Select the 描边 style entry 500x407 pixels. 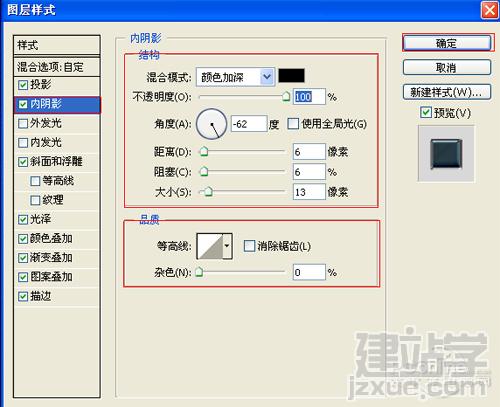pos(57,296)
